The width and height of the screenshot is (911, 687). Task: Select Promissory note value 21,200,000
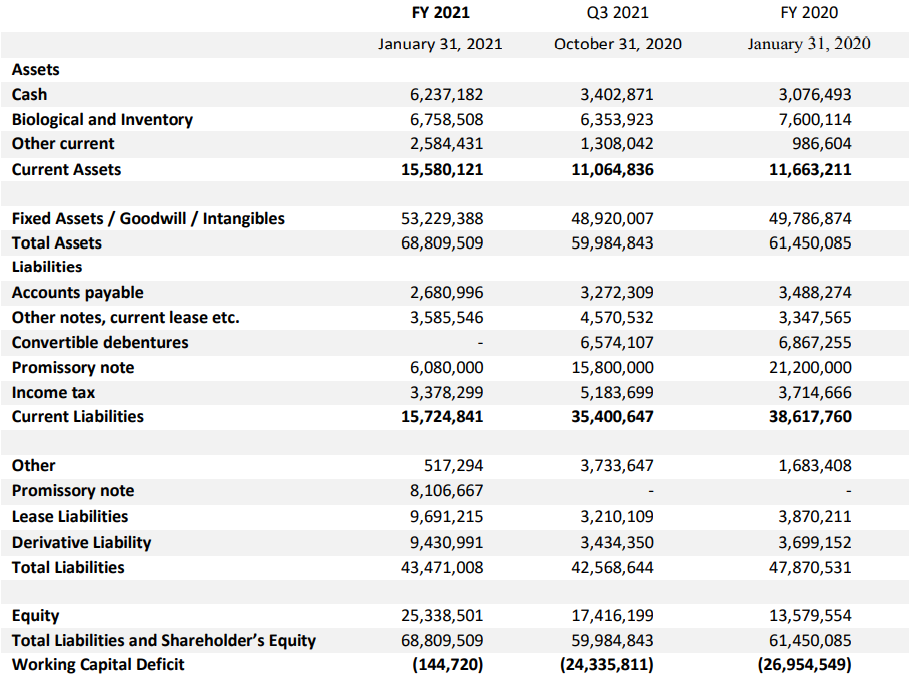810,367
